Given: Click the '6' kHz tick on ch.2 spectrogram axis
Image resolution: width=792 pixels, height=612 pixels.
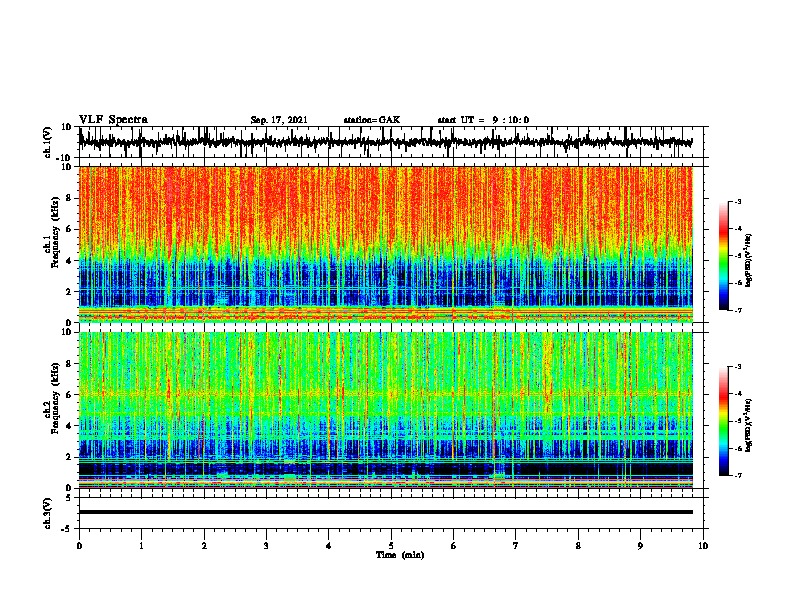Looking at the screenshot, I should (69, 395).
